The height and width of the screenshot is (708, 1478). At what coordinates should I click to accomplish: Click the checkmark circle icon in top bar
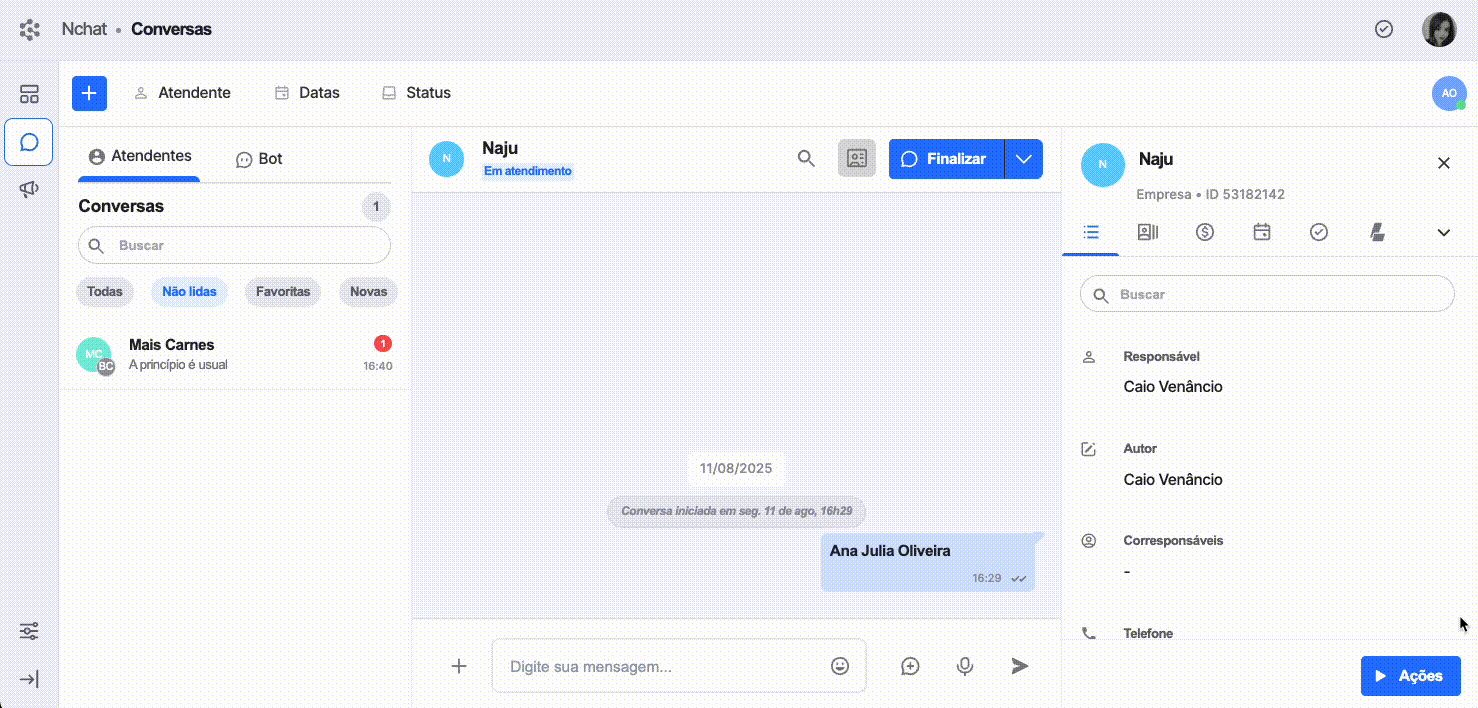pyautogui.click(x=1384, y=29)
